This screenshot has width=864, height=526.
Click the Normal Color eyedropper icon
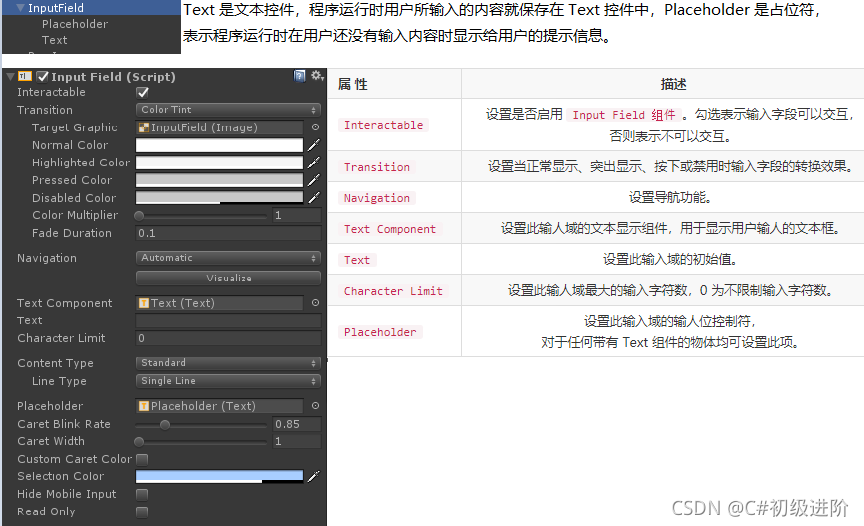313,145
